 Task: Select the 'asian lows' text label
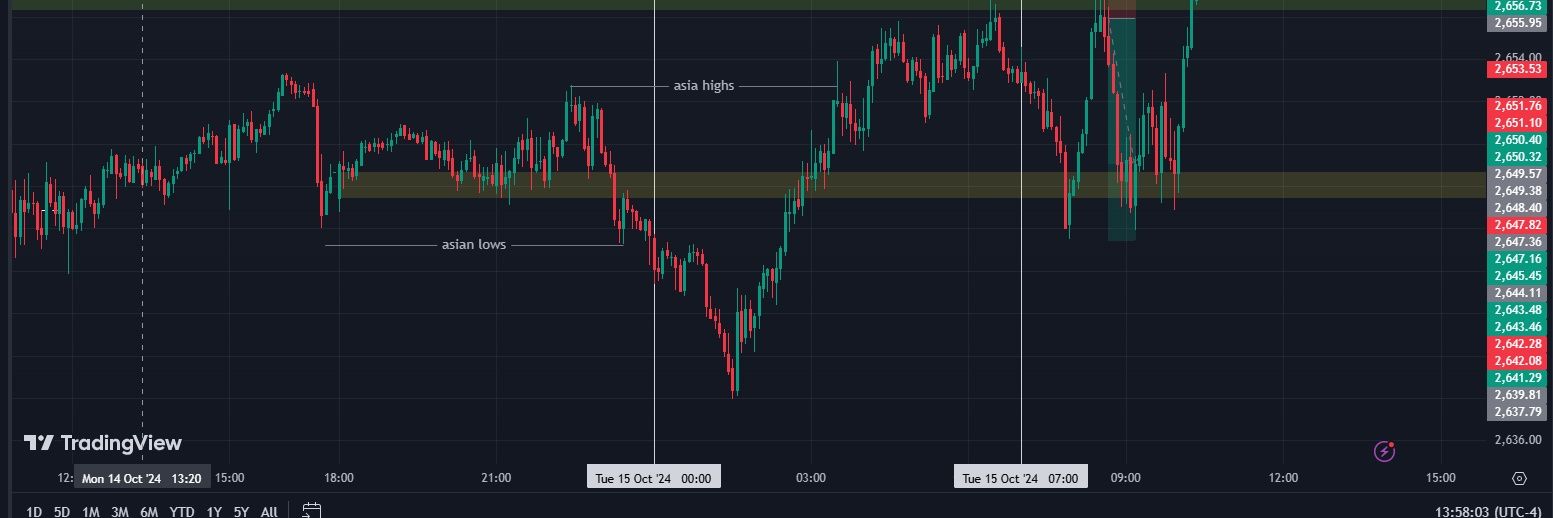click(x=474, y=244)
